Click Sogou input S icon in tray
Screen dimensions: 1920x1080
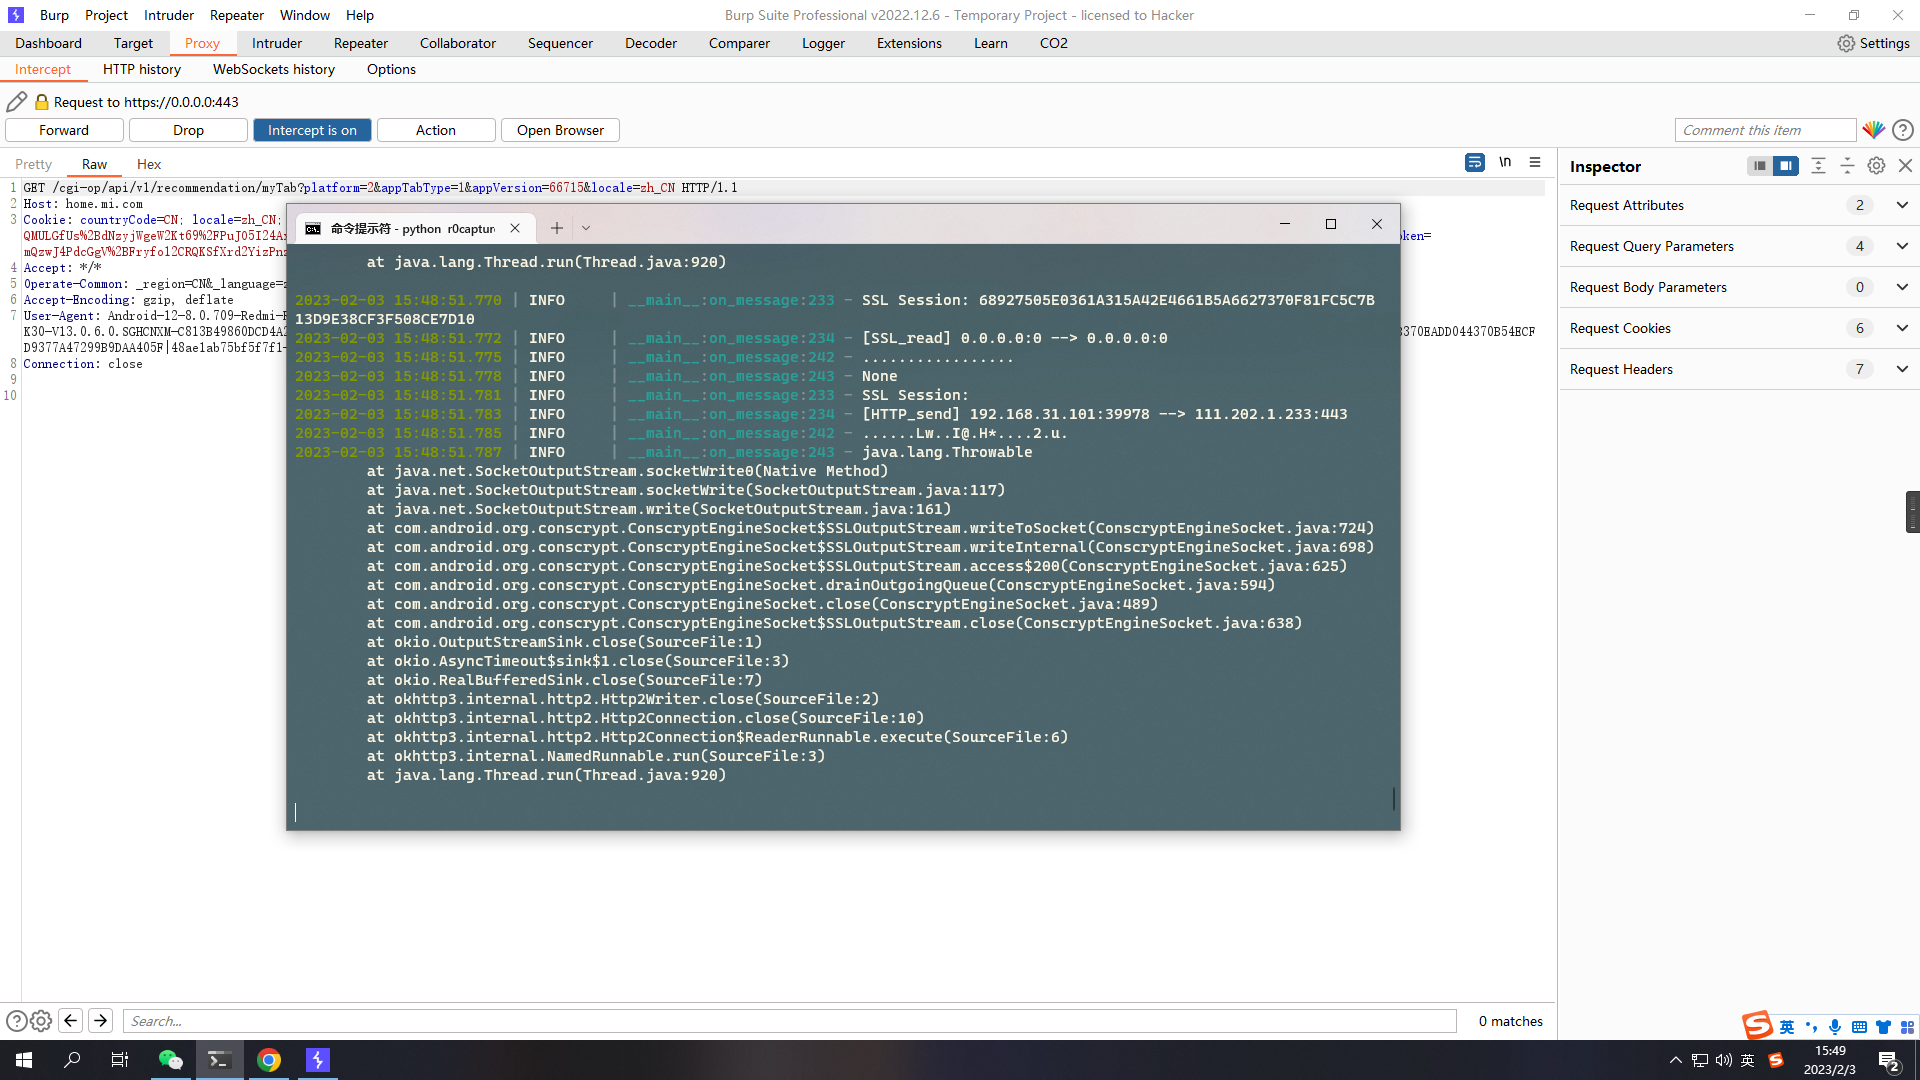pos(1776,1060)
